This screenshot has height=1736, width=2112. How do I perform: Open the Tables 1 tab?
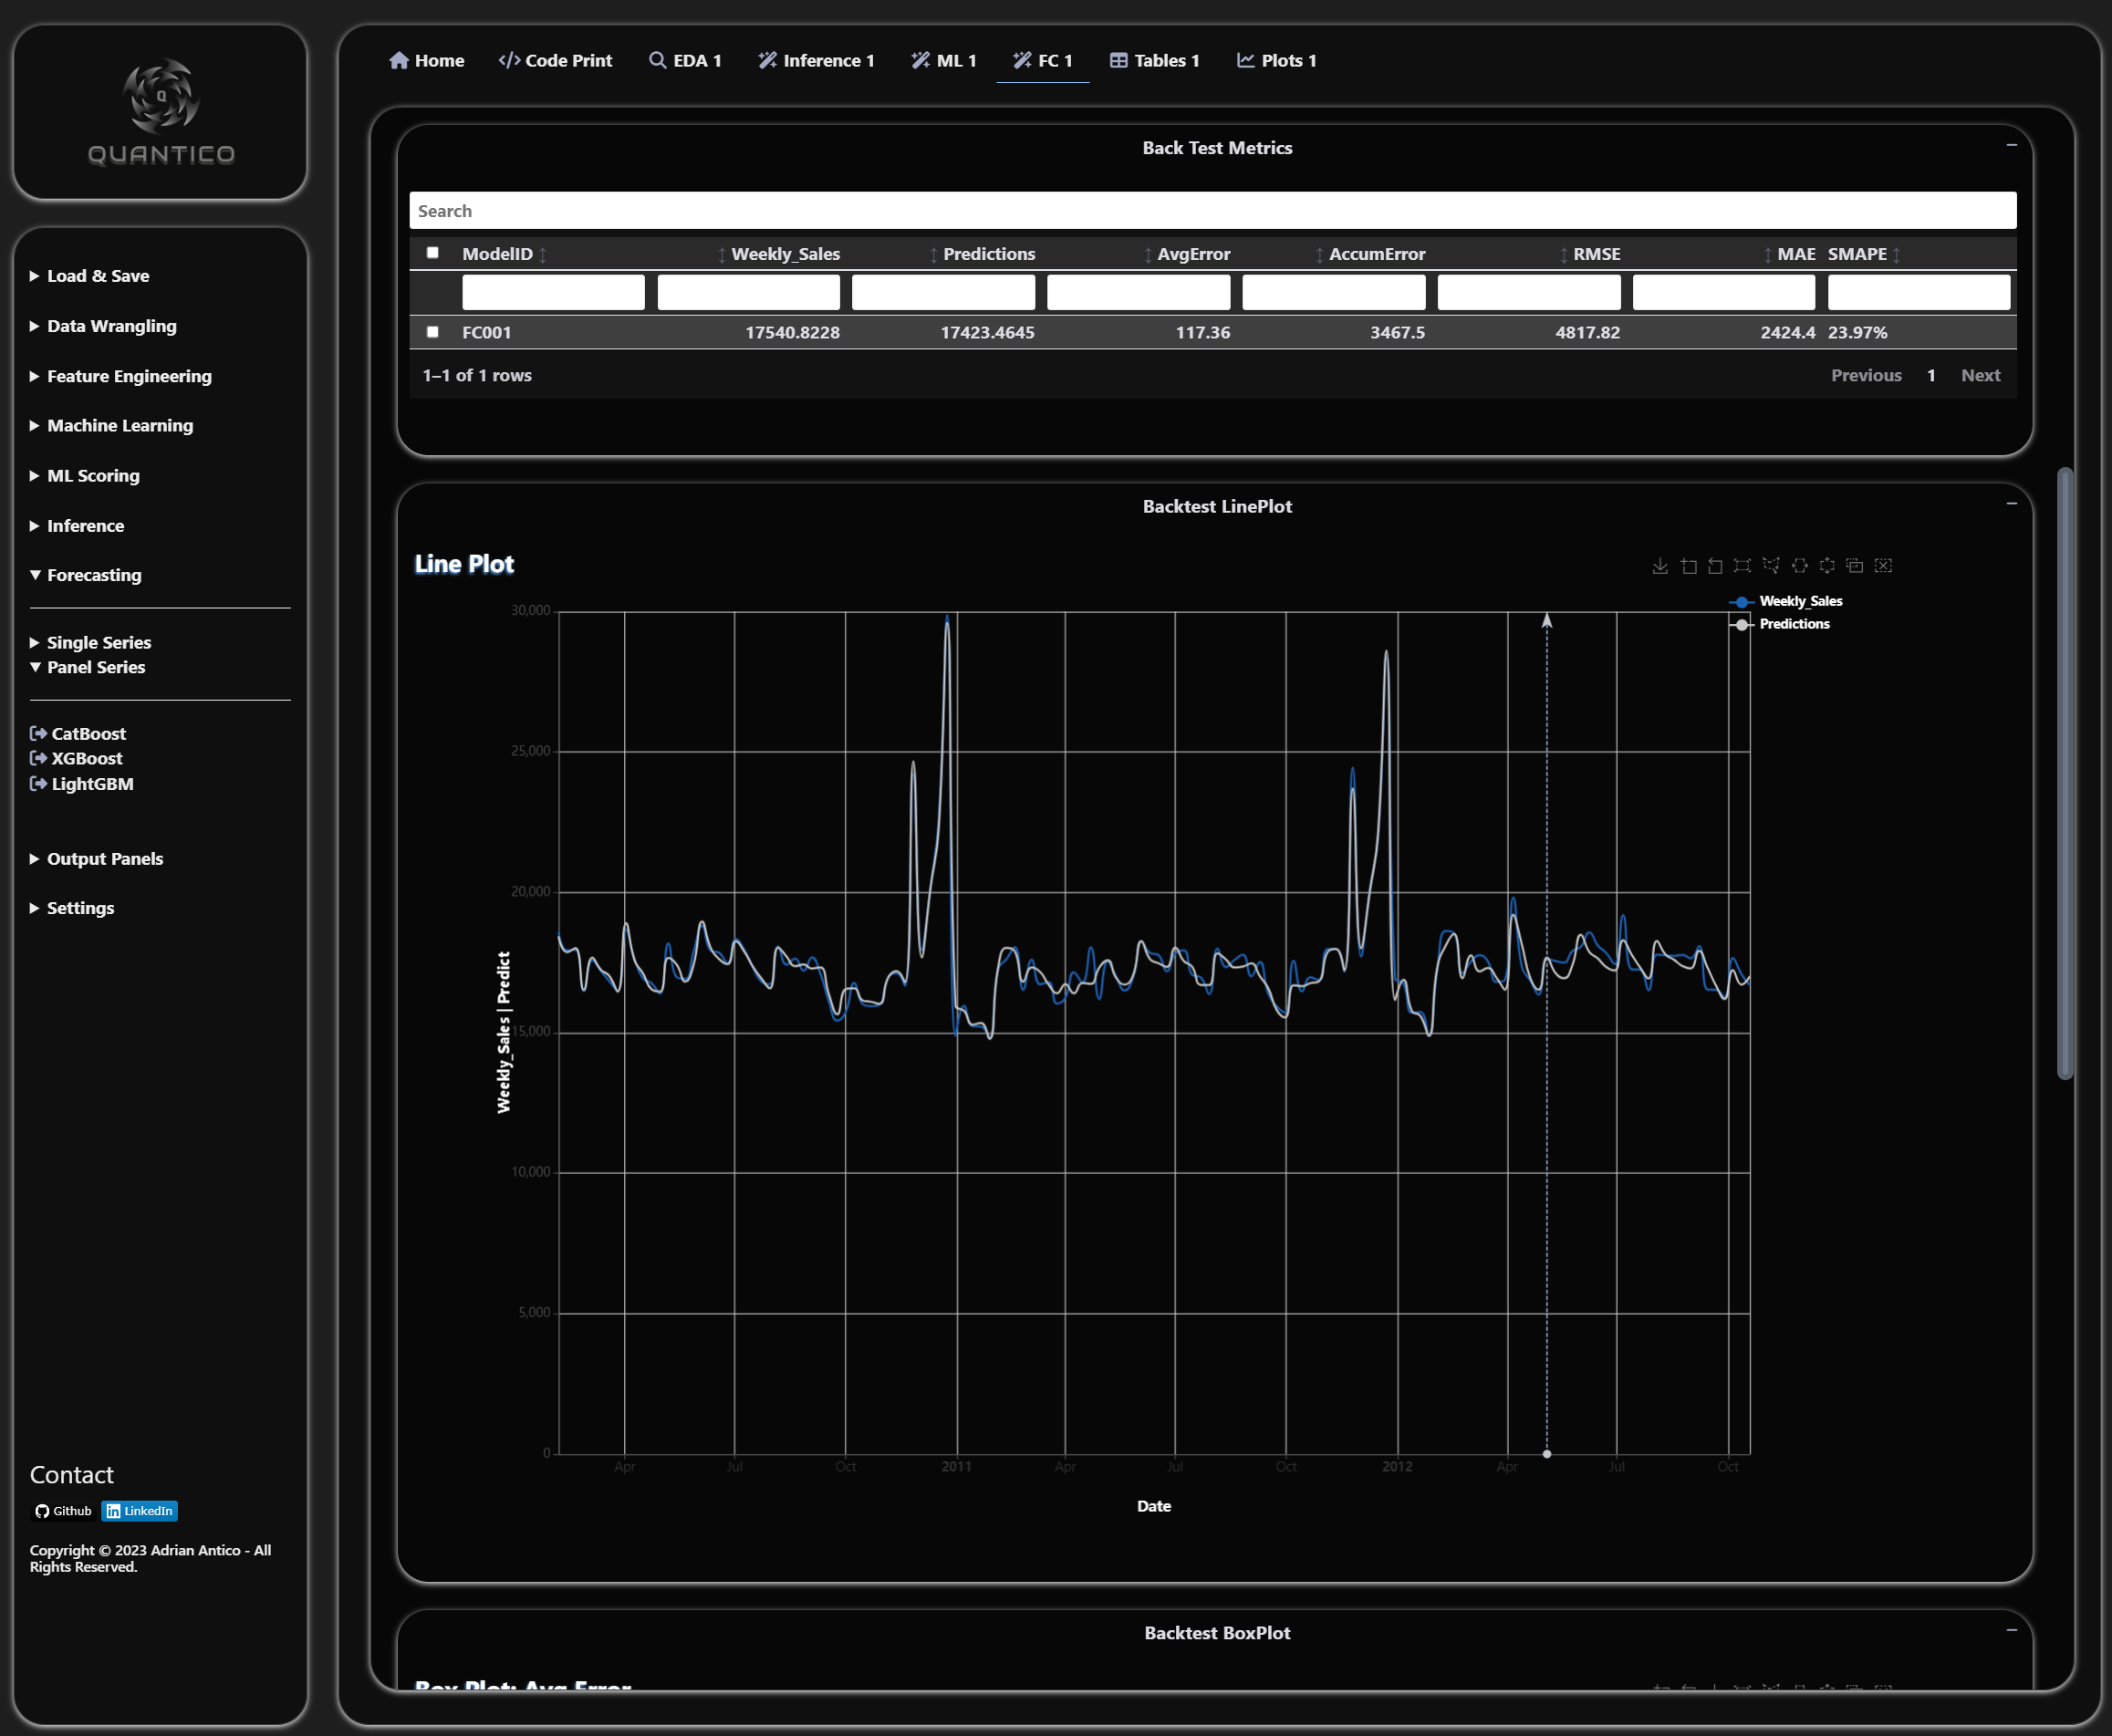click(1154, 60)
